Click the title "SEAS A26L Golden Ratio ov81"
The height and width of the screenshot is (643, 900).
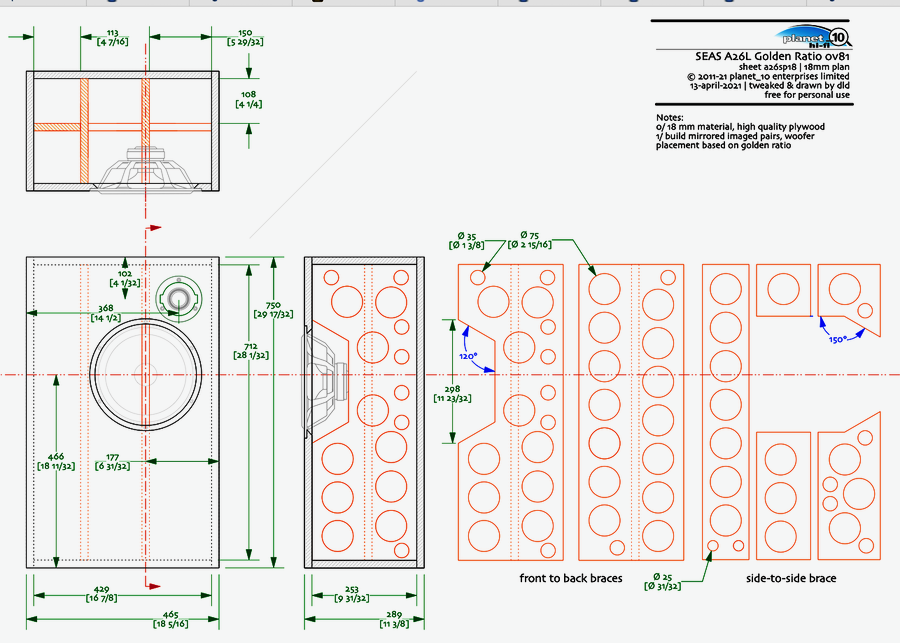tap(772, 56)
